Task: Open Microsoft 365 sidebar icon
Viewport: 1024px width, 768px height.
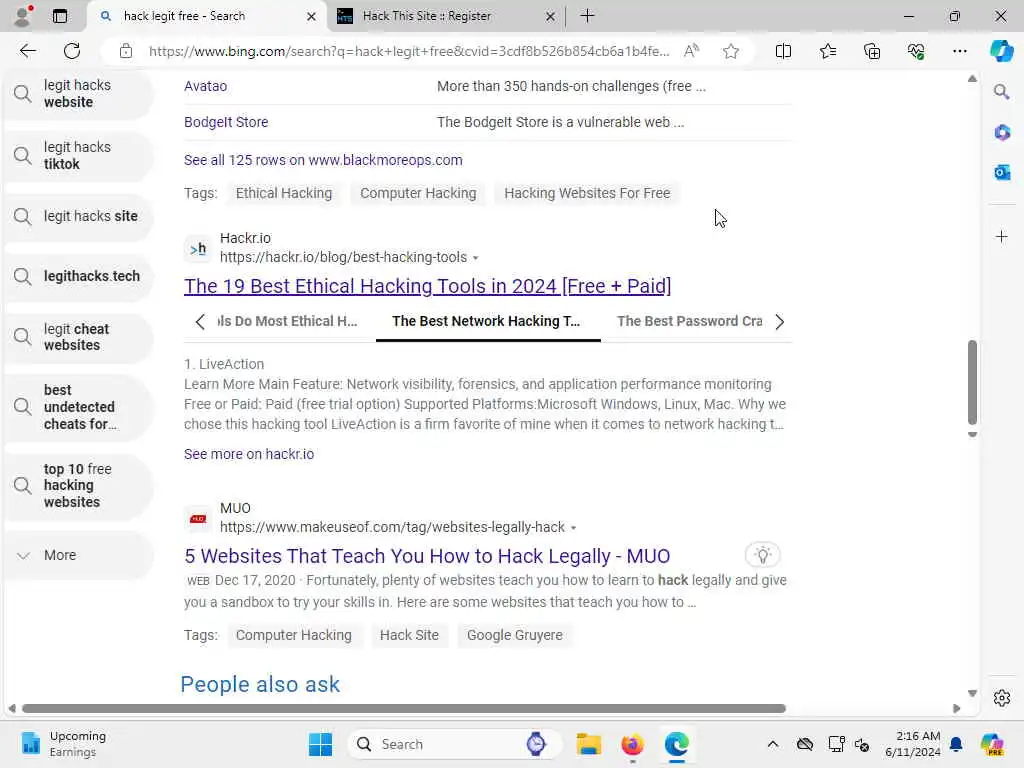Action: click(1002, 133)
